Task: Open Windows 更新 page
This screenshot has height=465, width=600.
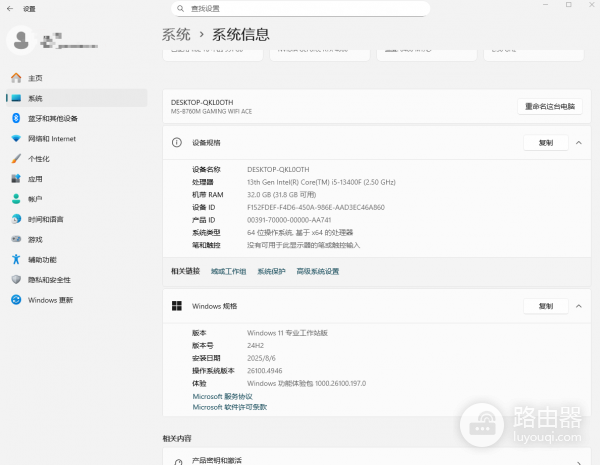Action: pos(77,300)
